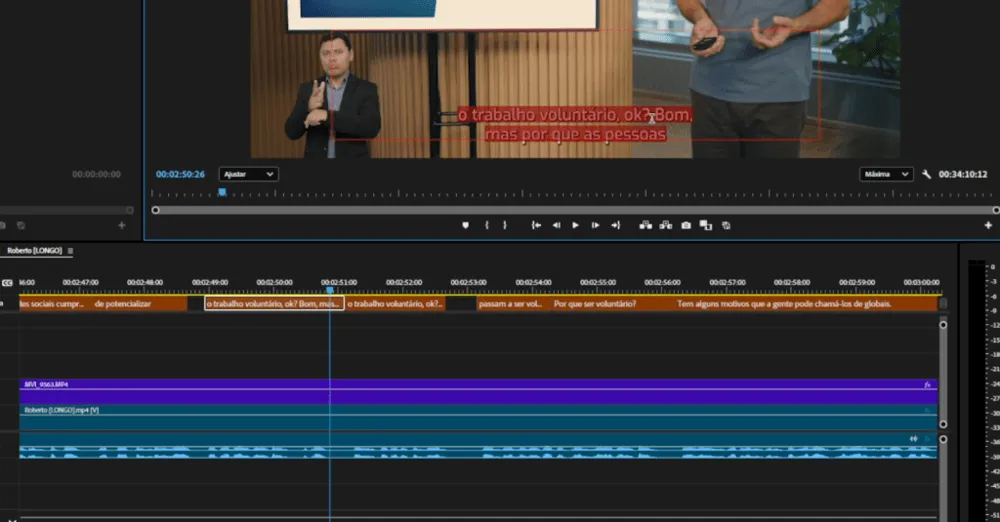This screenshot has width=1000, height=522.
Task: Click the lower vertical zoom handle at the video/audio divider
Action: tap(943, 424)
